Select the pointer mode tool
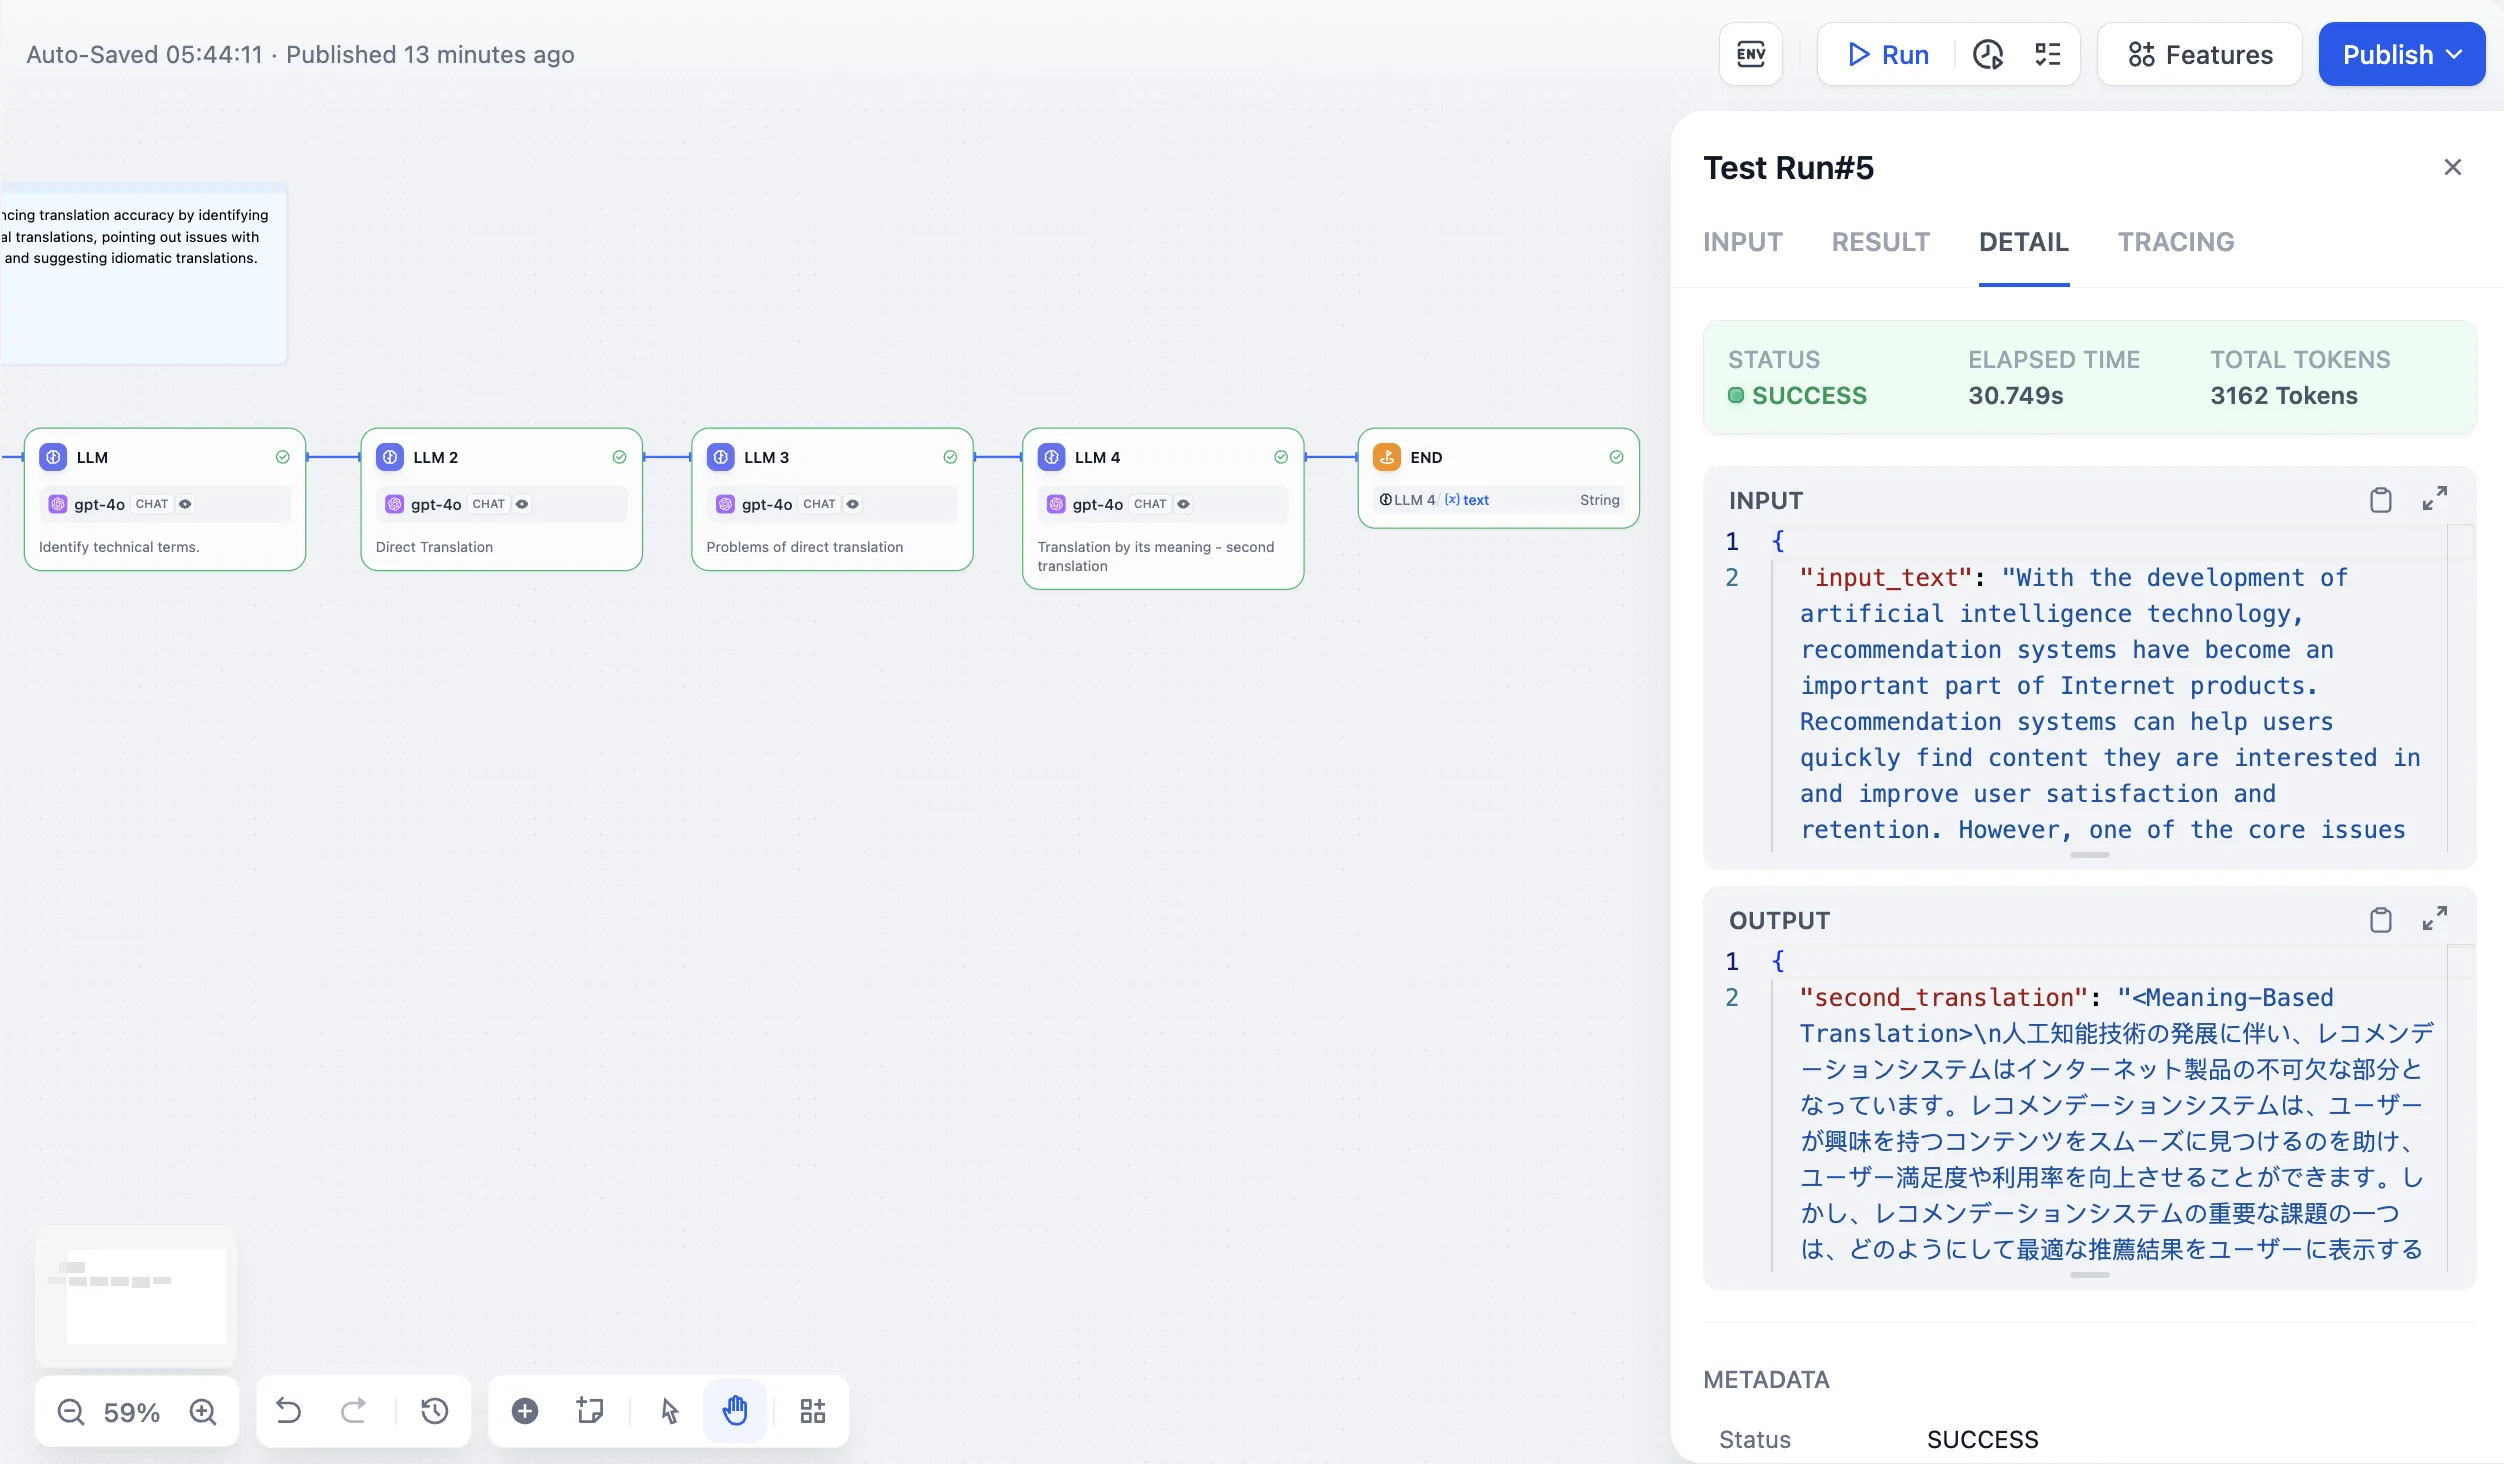 click(670, 1411)
